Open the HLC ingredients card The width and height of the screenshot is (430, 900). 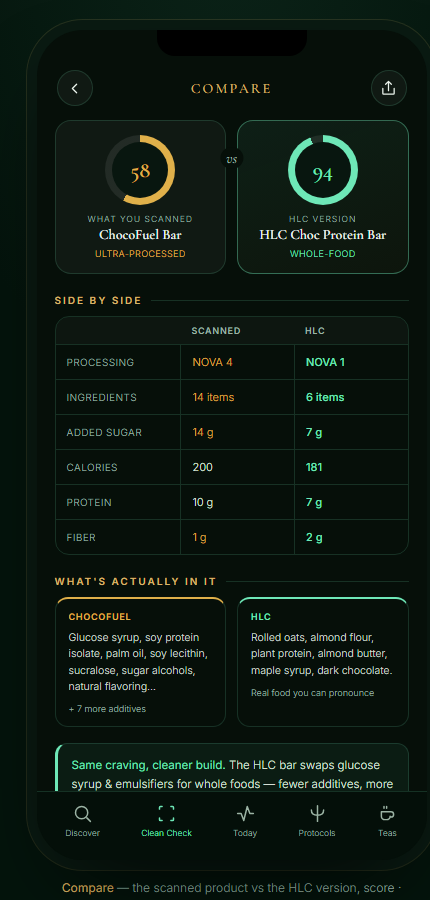pyautogui.click(x=323, y=662)
